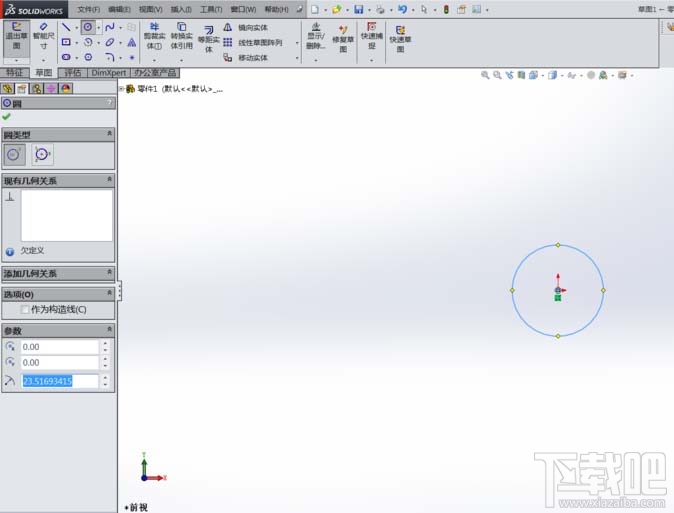Open the 帮助(H) menu

coord(276,9)
